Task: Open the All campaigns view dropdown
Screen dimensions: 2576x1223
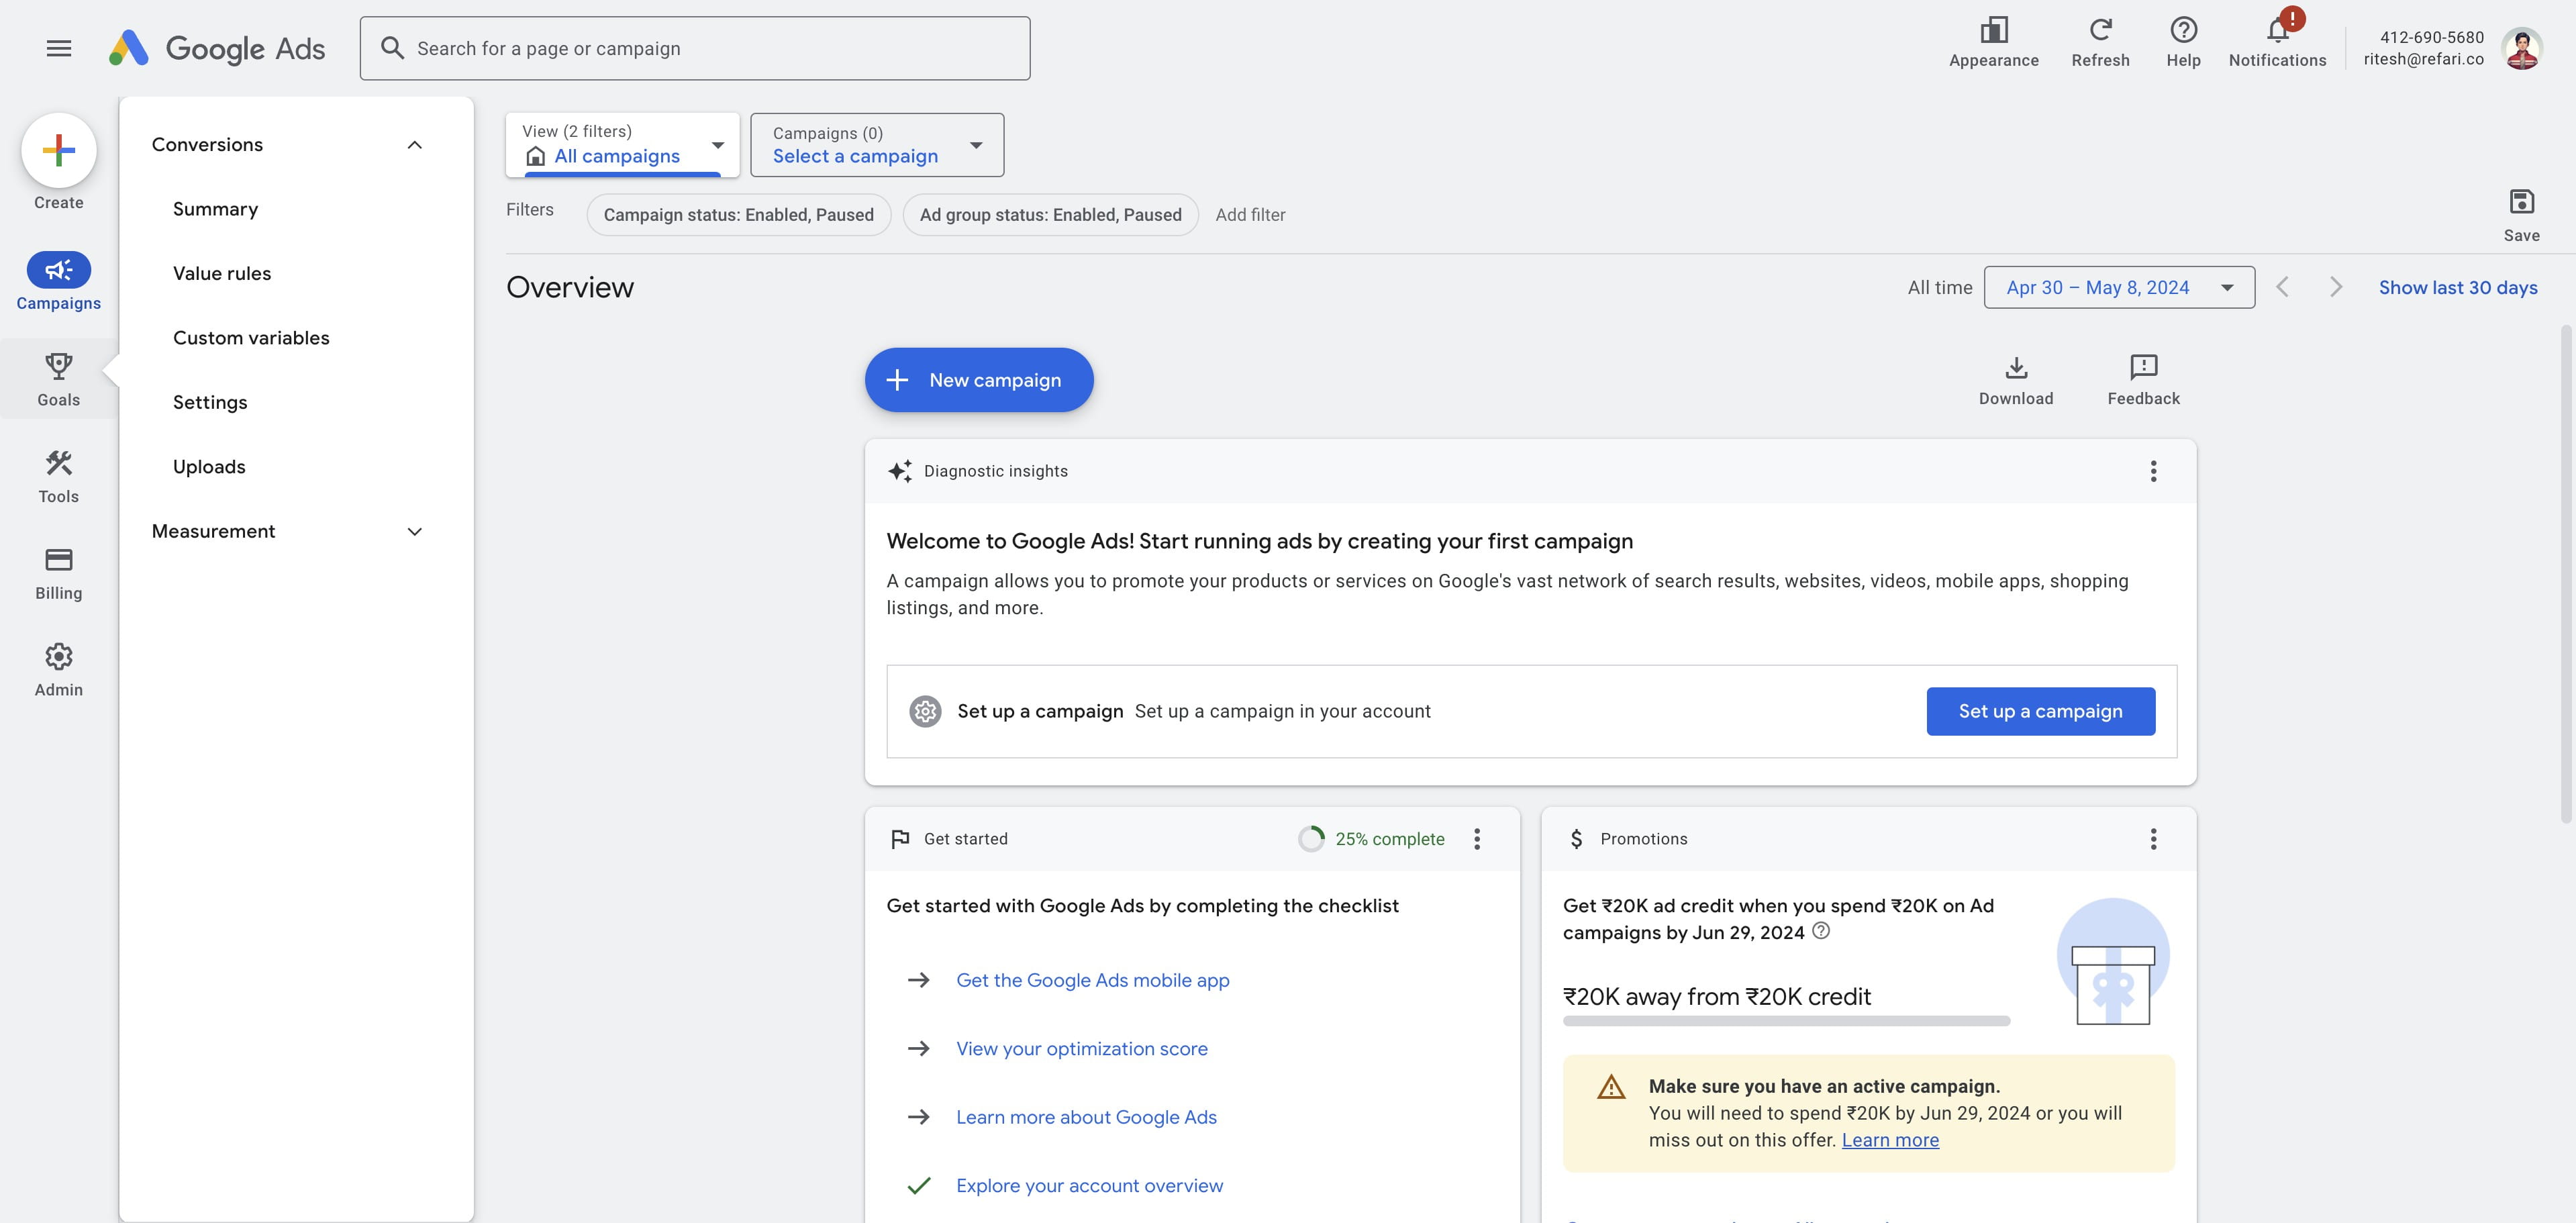Action: pos(622,145)
